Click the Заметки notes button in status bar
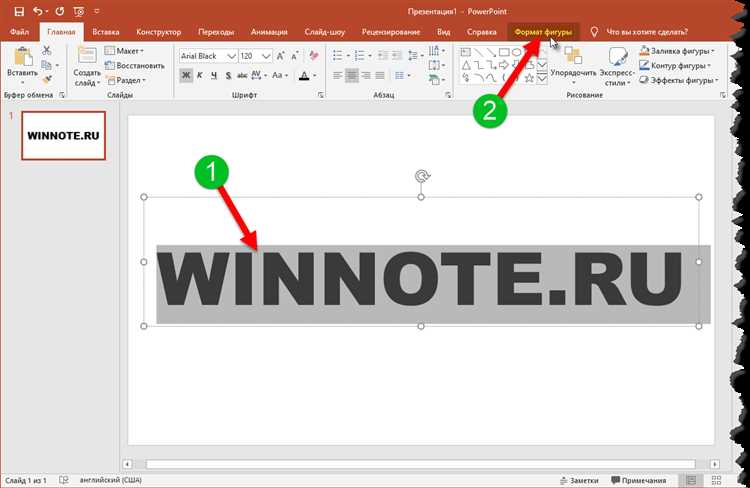The height and width of the screenshot is (488, 750). tap(579, 480)
